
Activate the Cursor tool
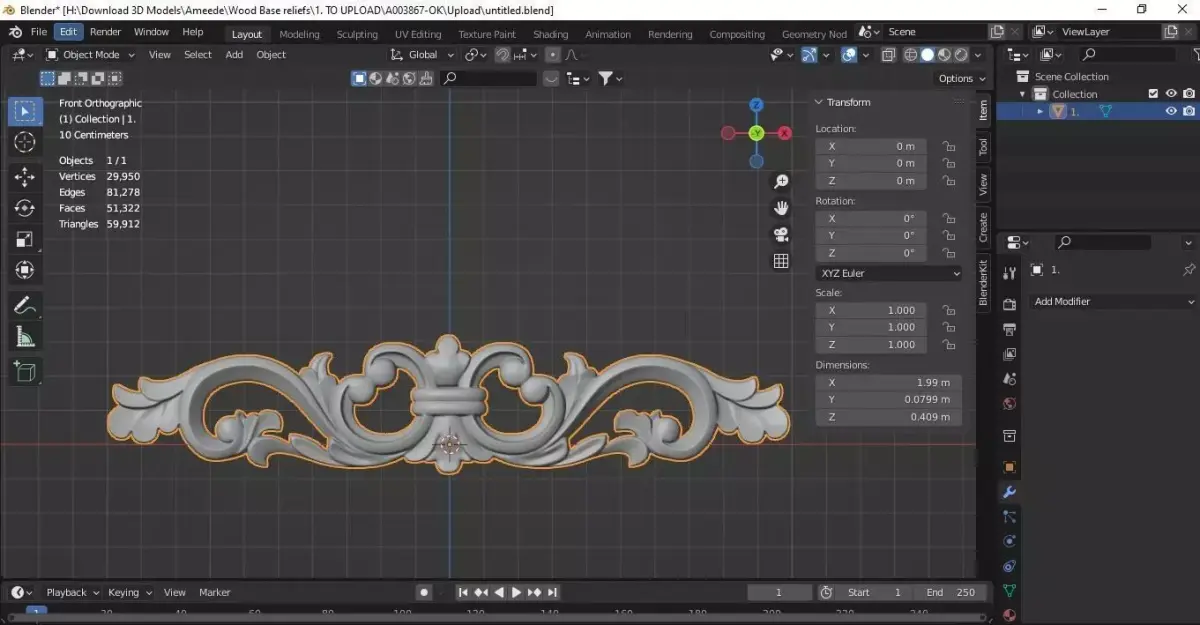coord(25,143)
